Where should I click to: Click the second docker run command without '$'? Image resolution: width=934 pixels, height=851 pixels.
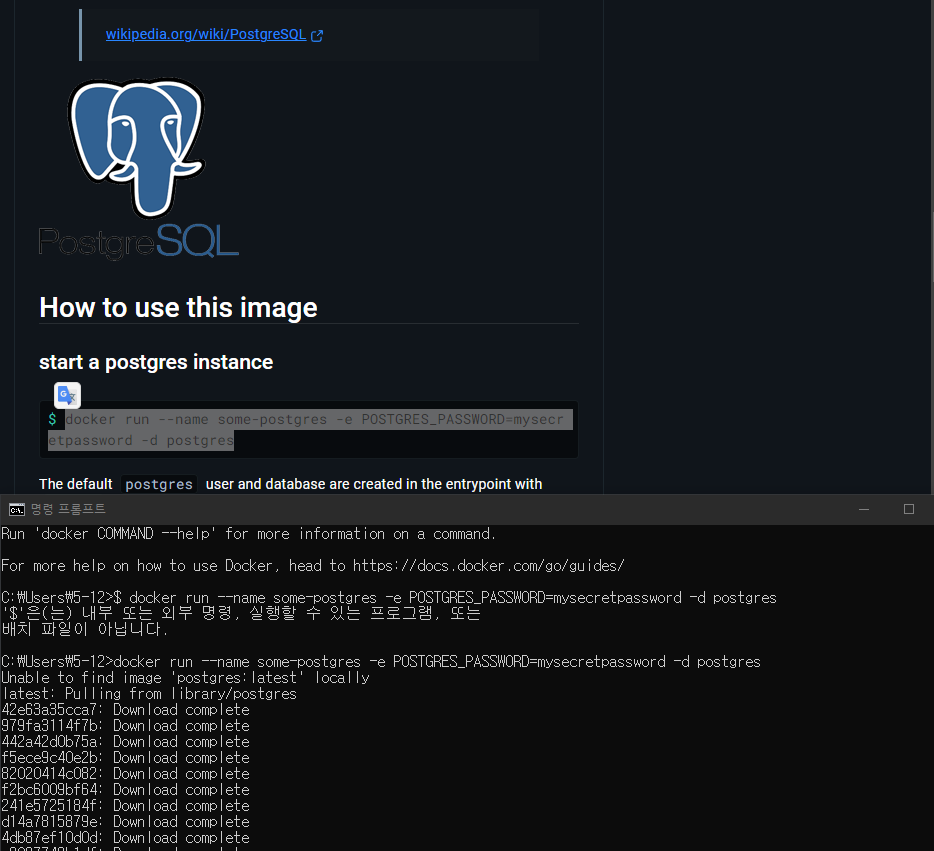pos(381,662)
